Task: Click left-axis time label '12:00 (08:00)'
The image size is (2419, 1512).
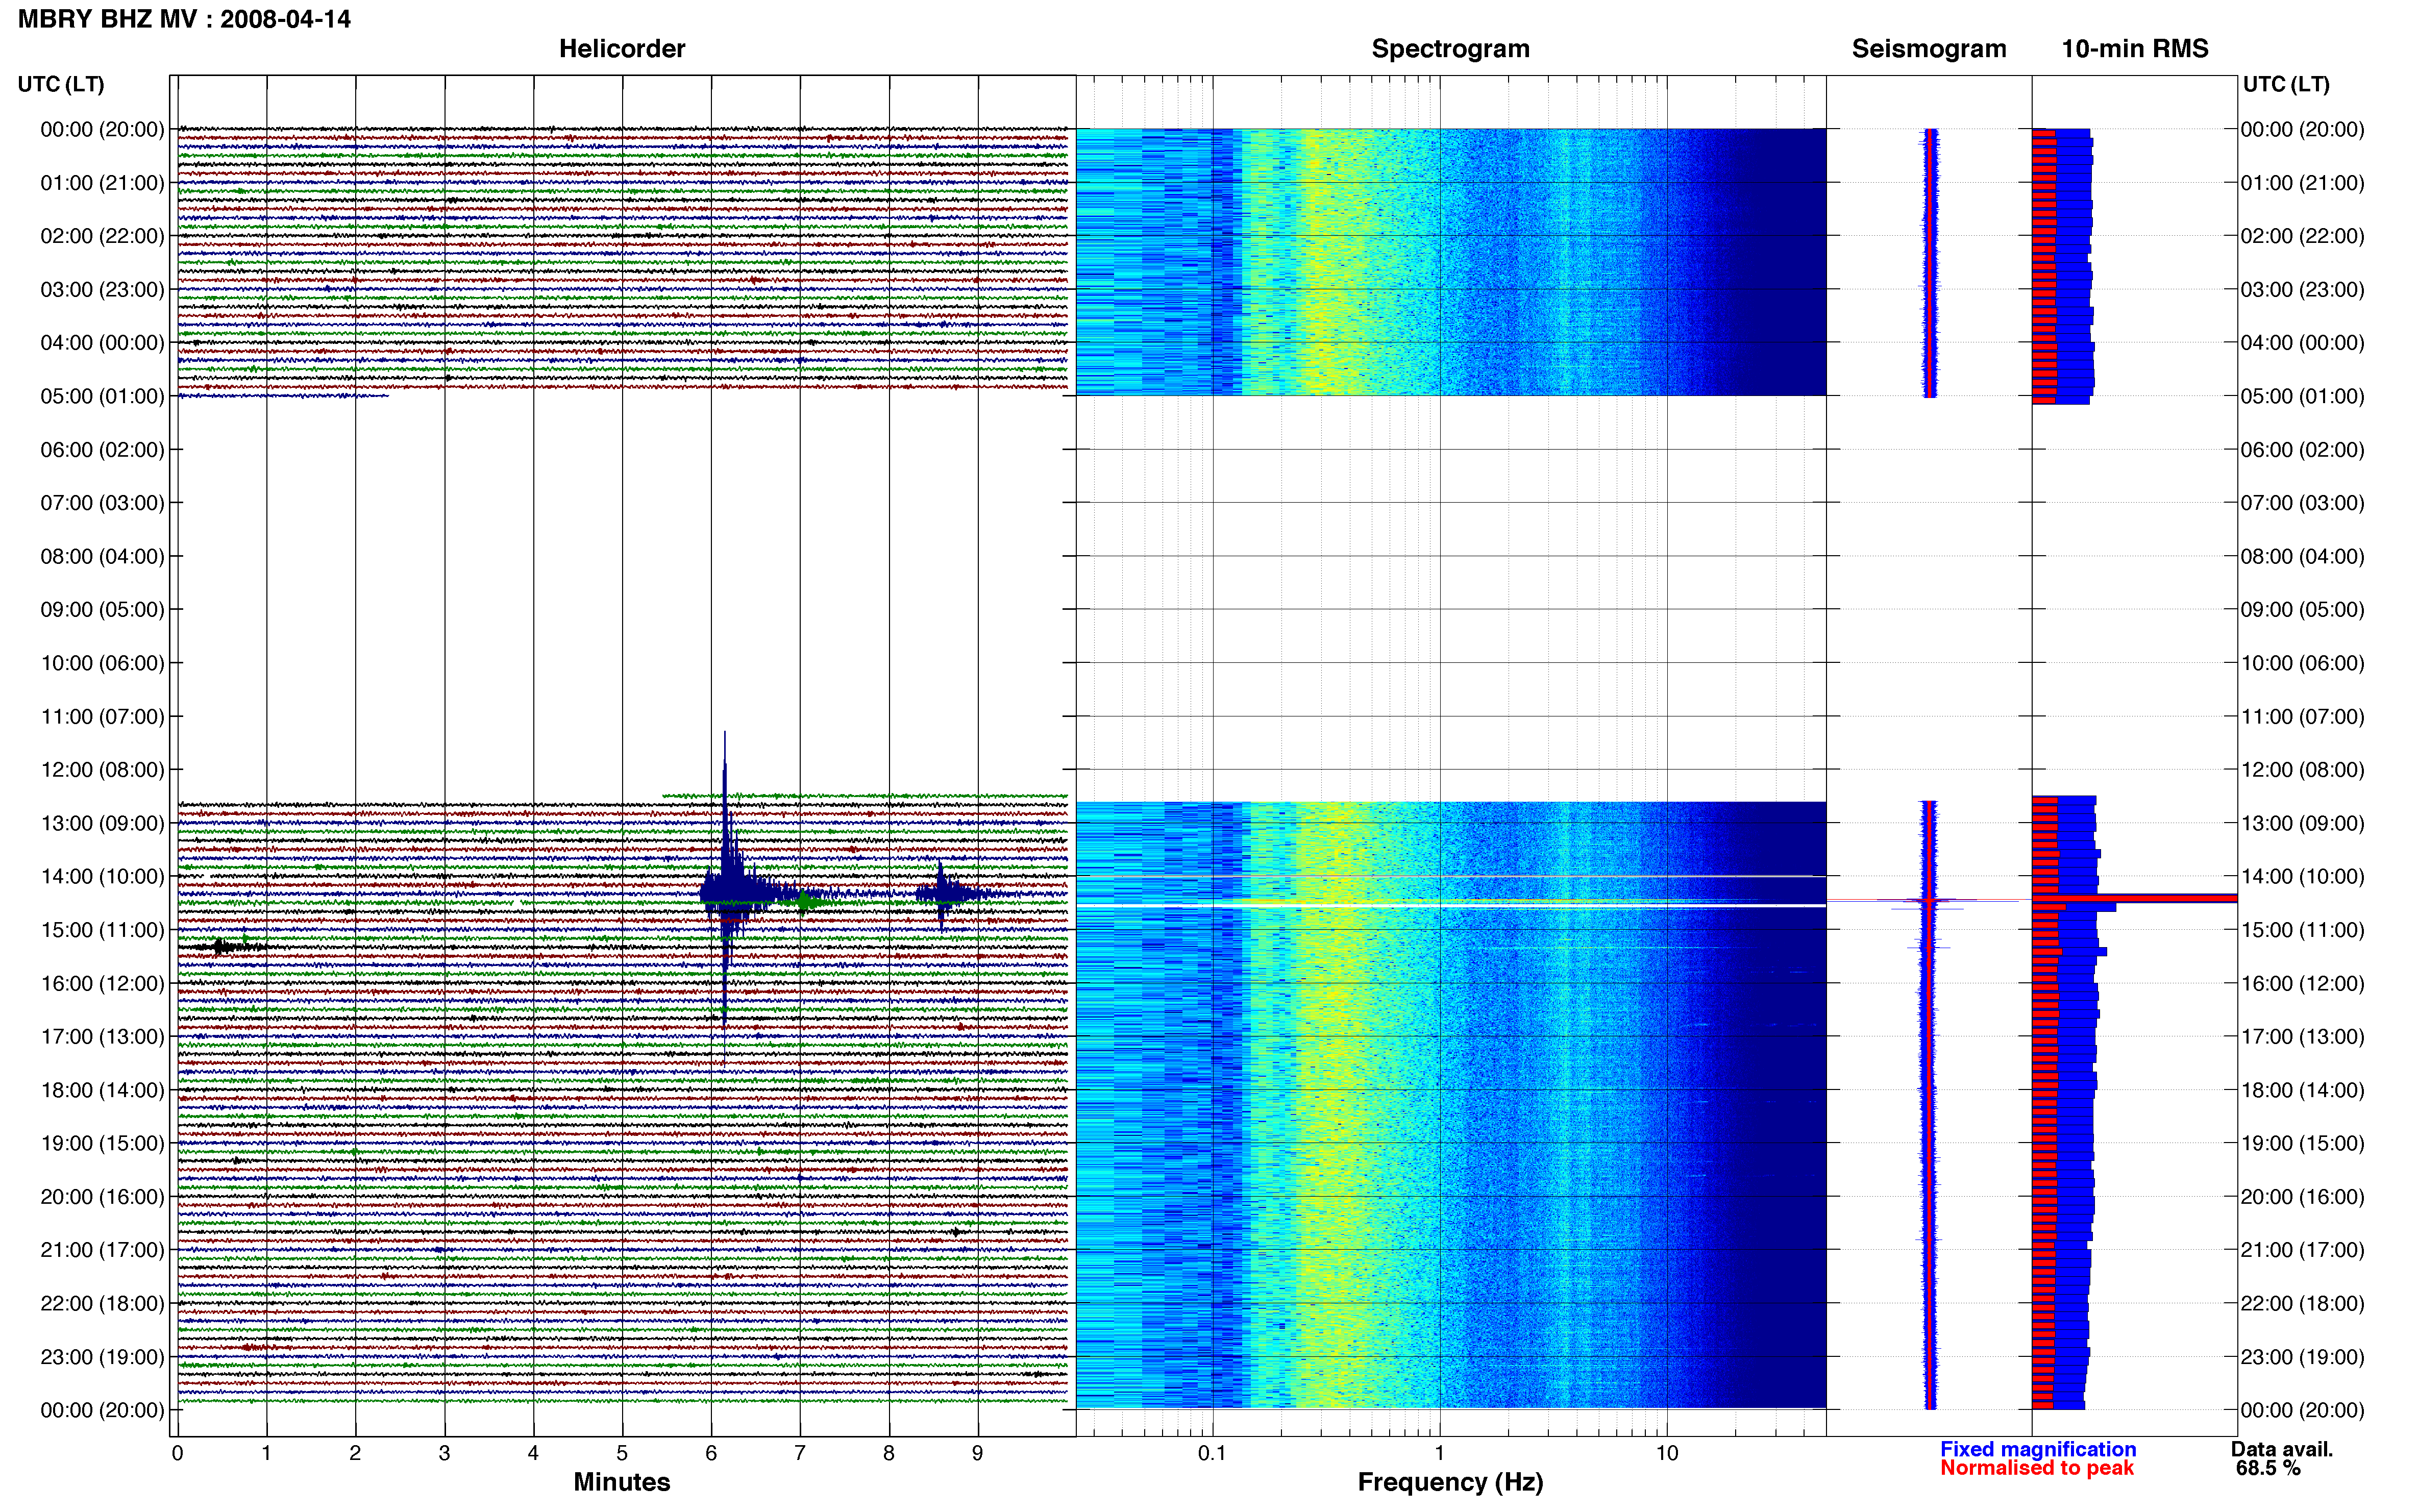Action: point(102,770)
